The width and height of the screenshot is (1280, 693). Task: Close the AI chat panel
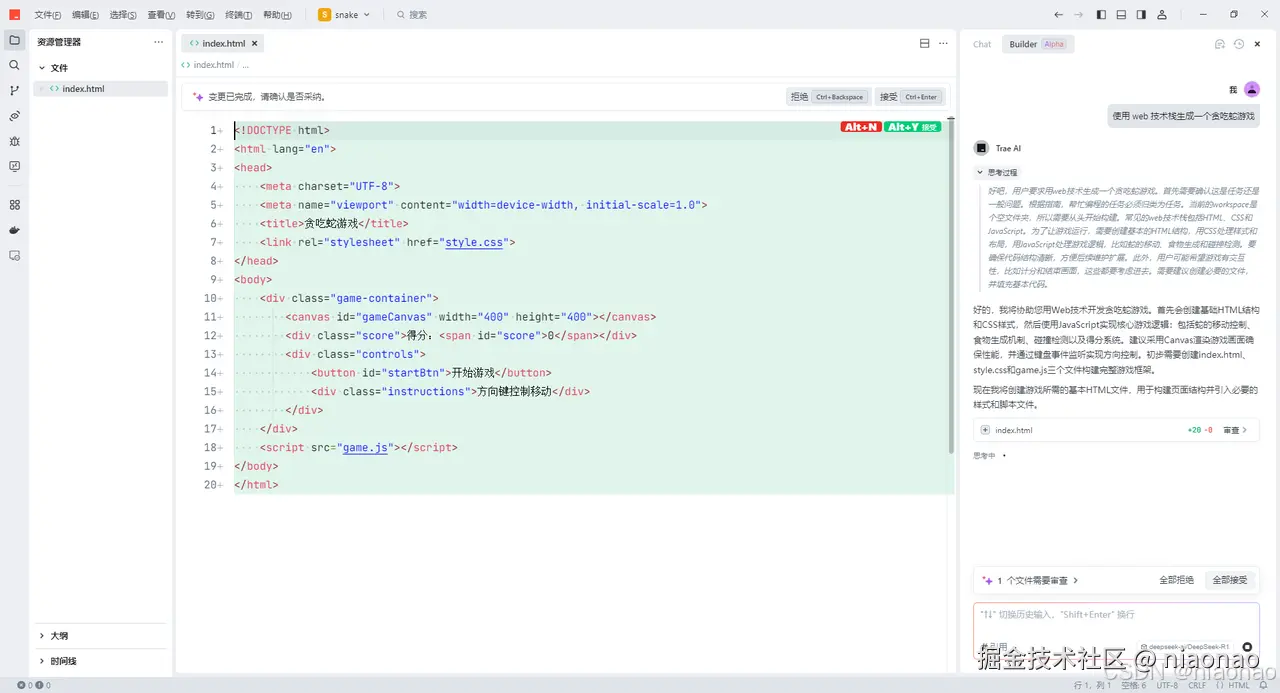click(x=1258, y=44)
